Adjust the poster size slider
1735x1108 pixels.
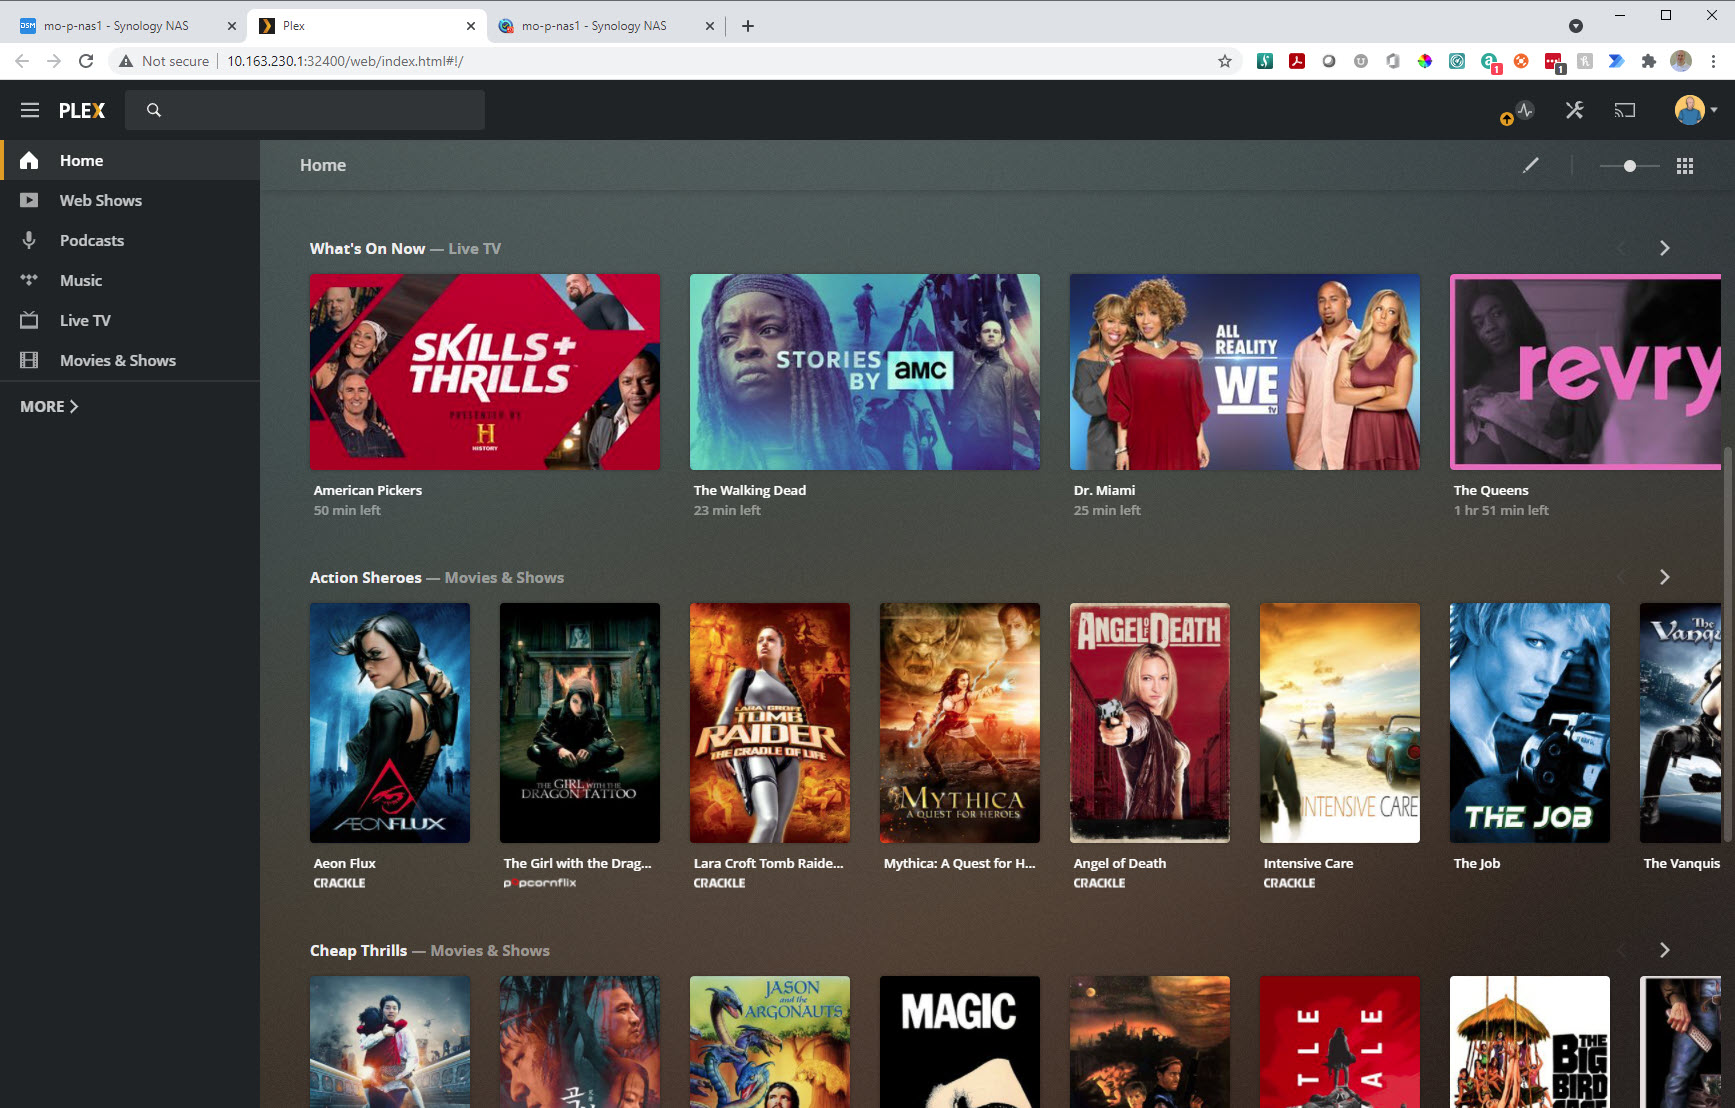pos(1628,165)
